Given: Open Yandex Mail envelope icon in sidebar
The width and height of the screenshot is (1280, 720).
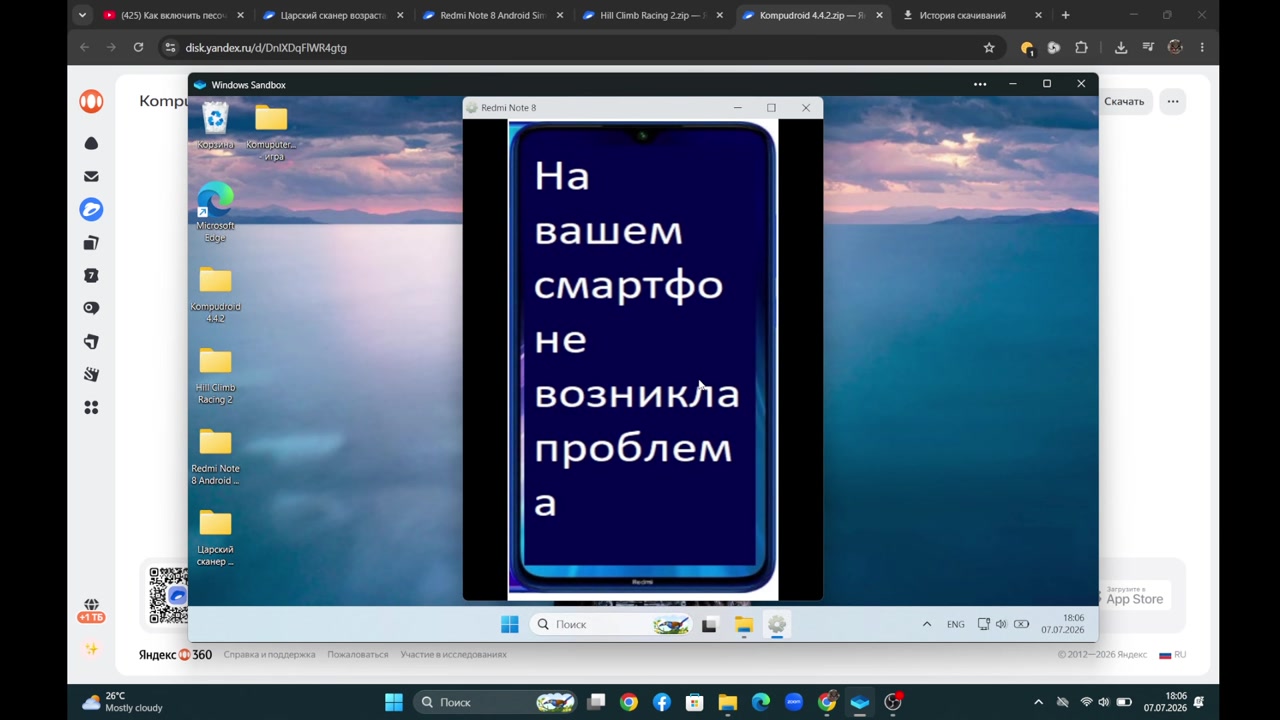Looking at the screenshot, I should [91, 176].
